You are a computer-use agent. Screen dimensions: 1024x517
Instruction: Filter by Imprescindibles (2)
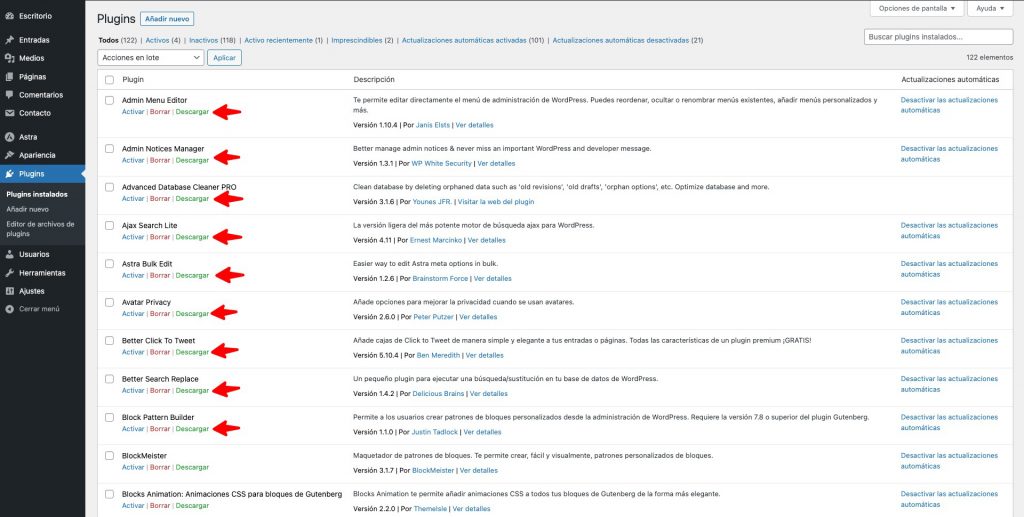[x=362, y=40]
